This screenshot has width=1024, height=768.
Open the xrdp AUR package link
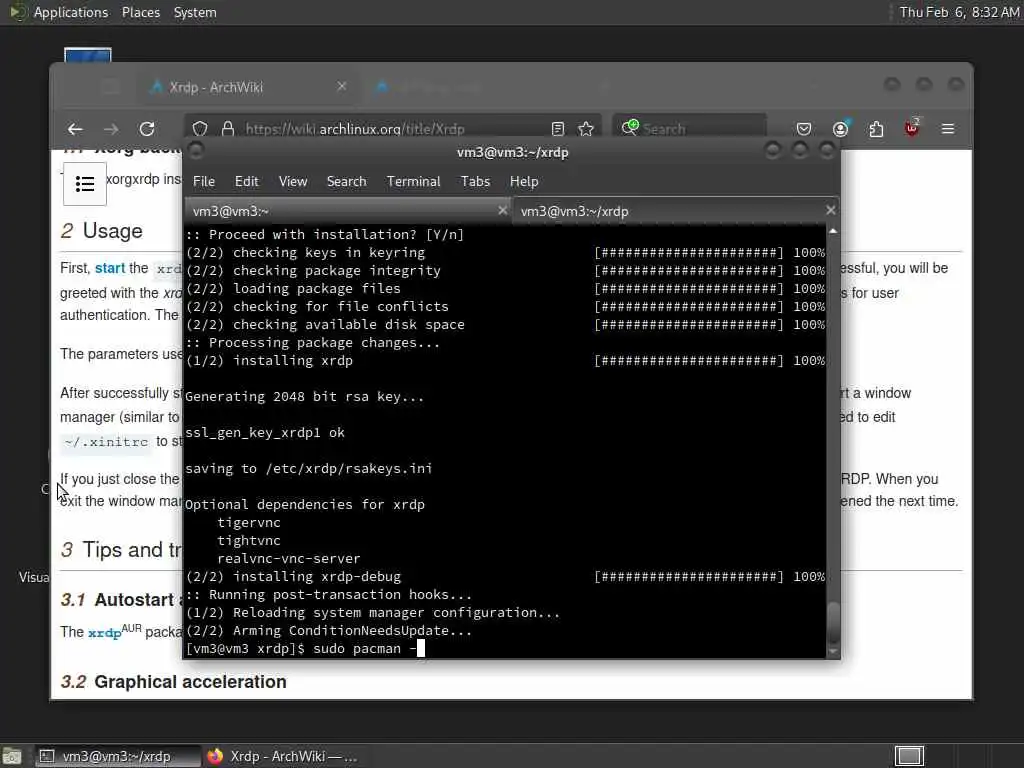[x=104, y=633]
